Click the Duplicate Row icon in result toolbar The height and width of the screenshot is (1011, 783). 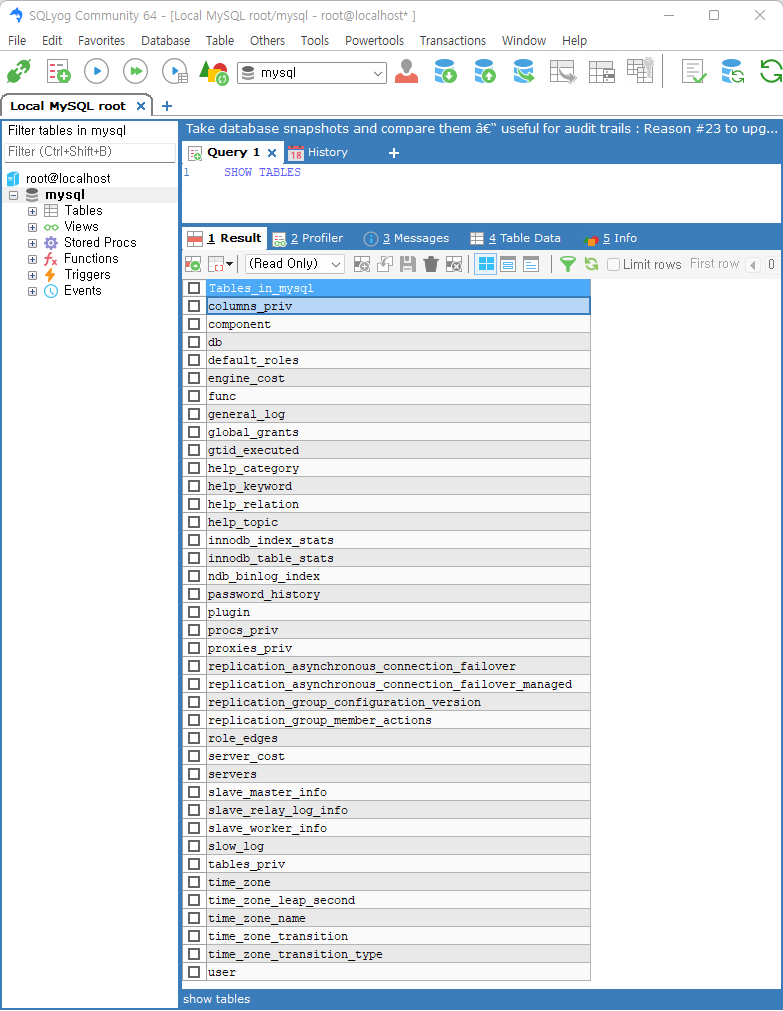385,264
